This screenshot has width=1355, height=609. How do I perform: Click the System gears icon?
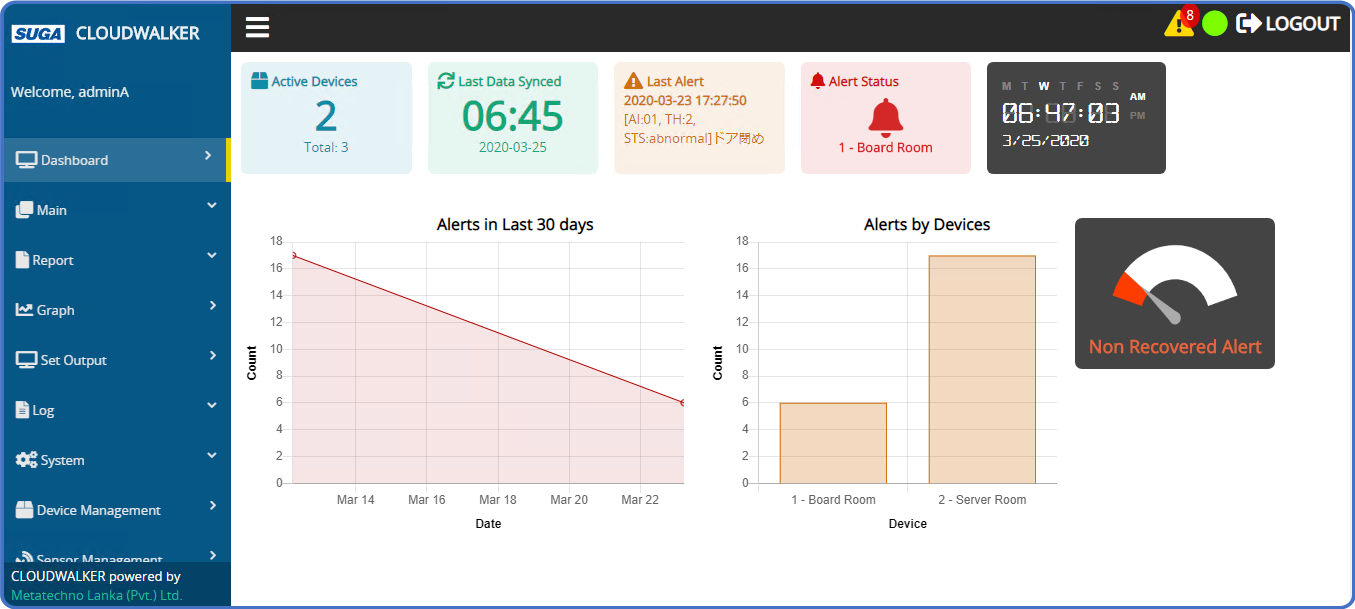(x=26, y=460)
